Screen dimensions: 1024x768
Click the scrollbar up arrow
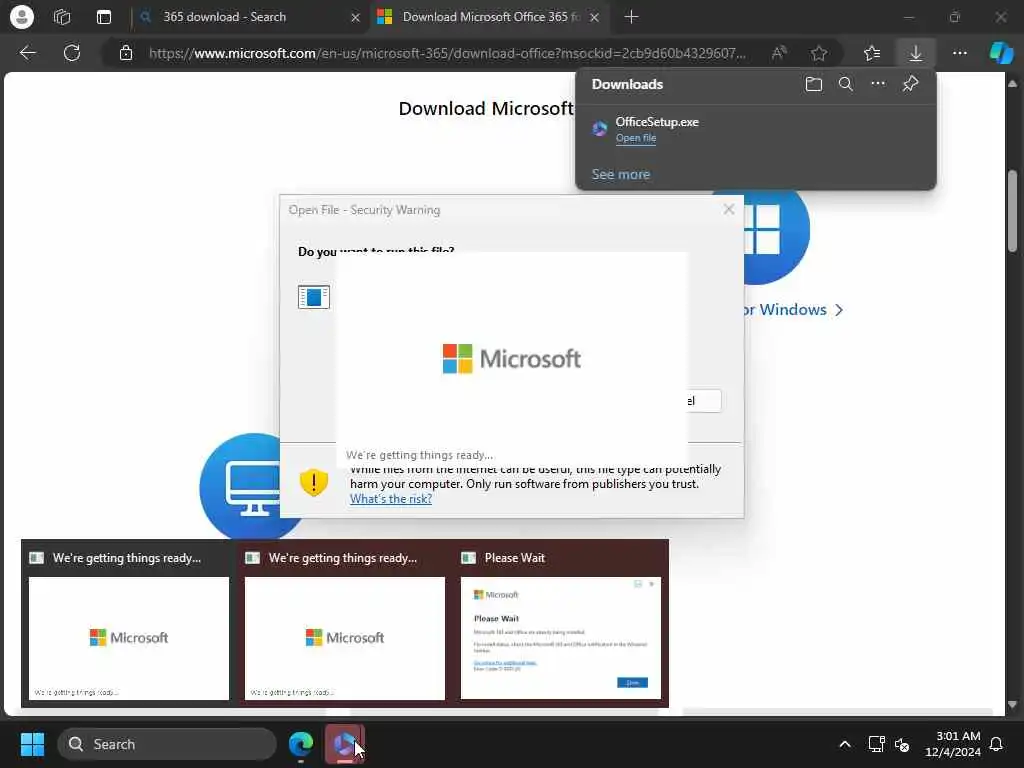(1012, 83)
